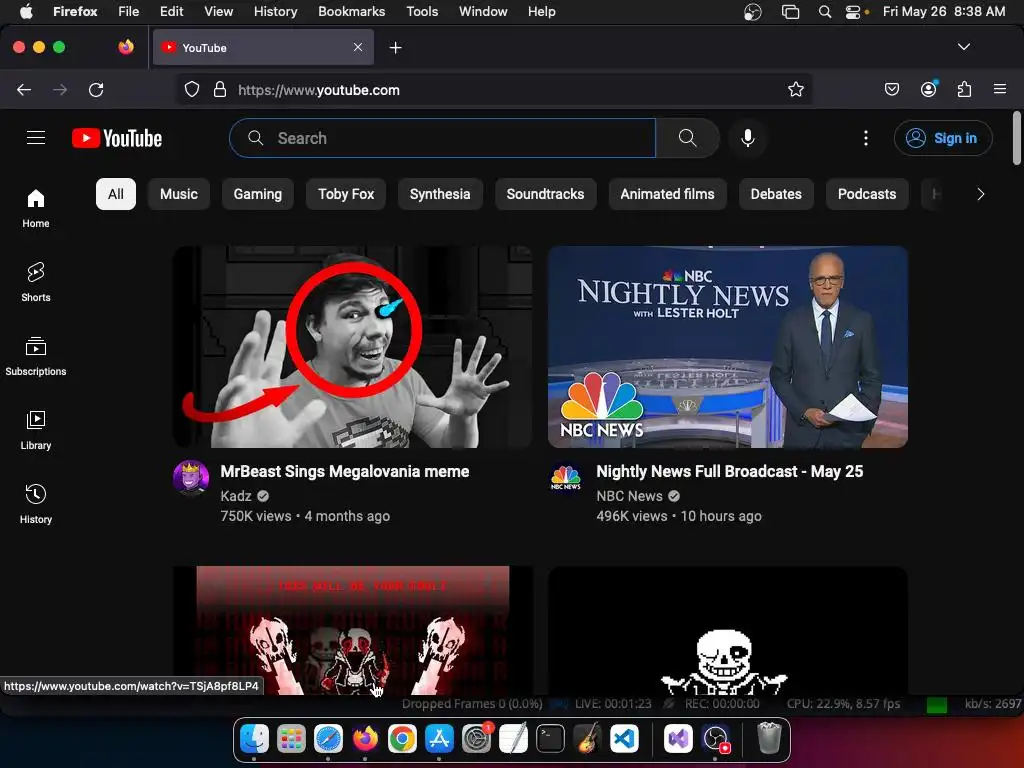
Task: Open YouTube settings three-dot menu
Action: [x=865, y=138]
